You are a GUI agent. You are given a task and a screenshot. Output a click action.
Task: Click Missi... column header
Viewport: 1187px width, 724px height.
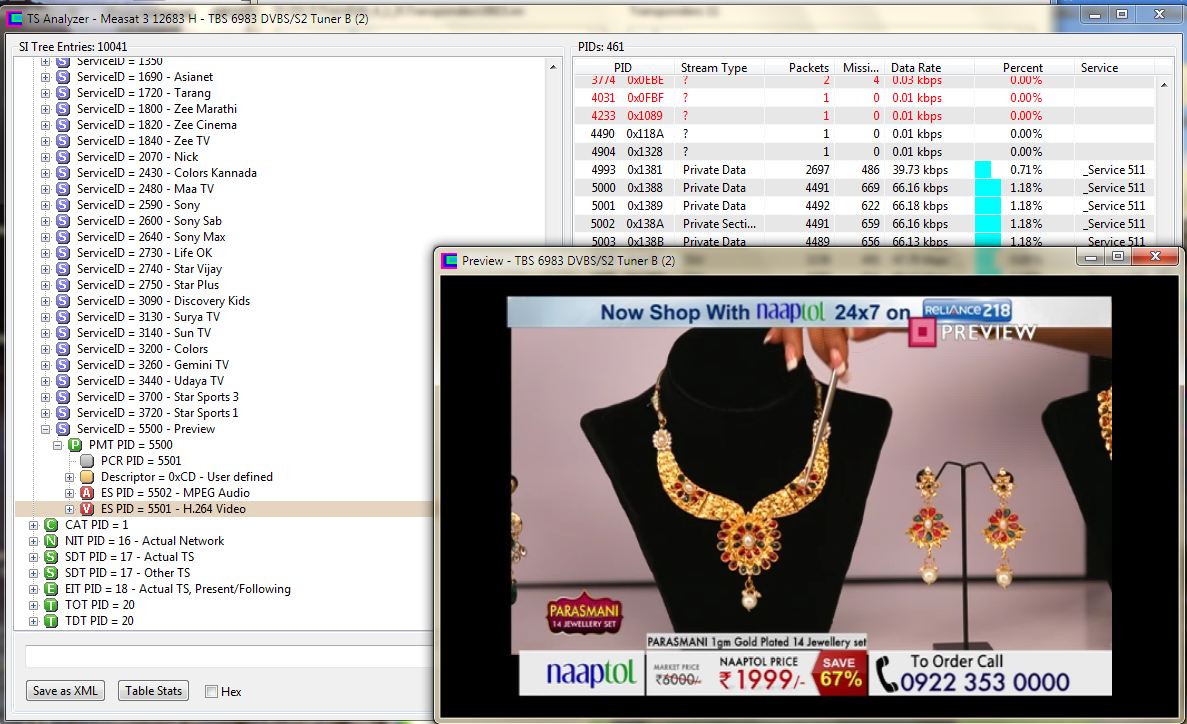(860, 67)
